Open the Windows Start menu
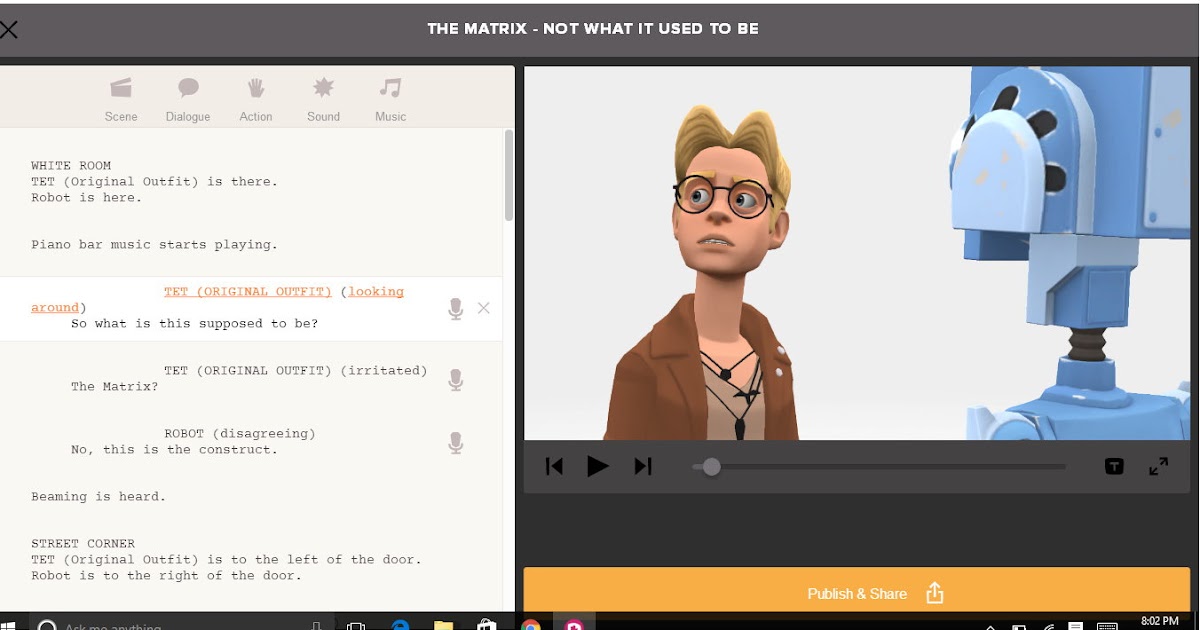The image size is (1200, 630). (x=9, y=624)
